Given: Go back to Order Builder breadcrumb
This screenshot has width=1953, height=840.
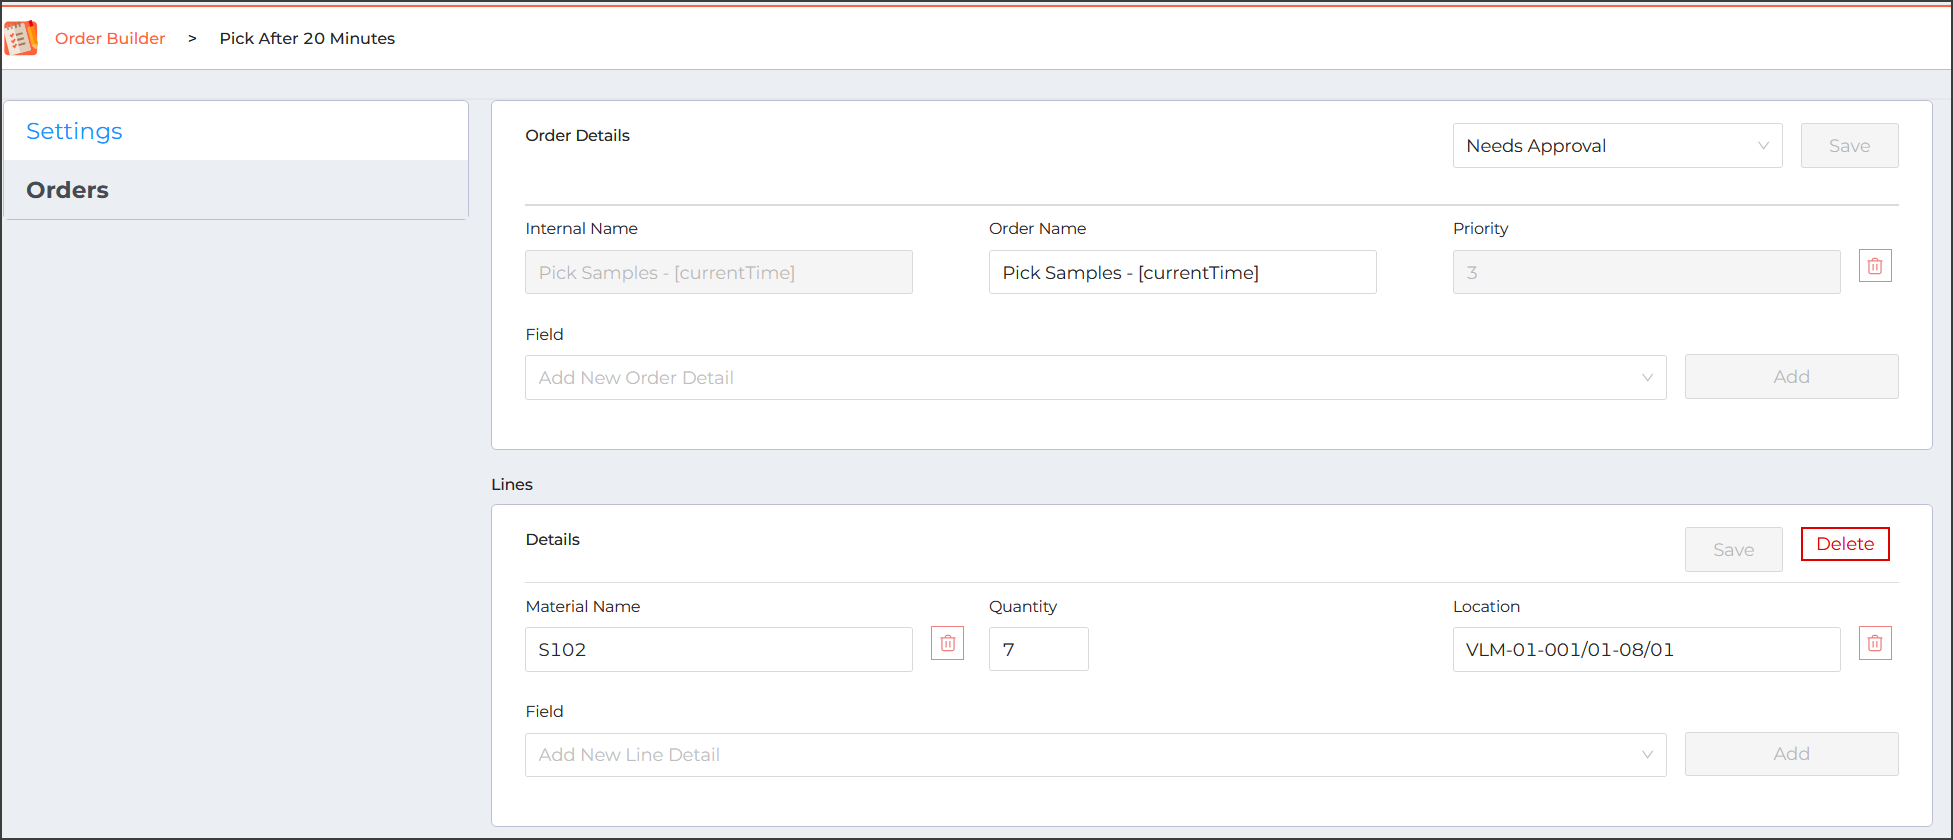Looking at the screenshot, I should (x=110, y=38).
